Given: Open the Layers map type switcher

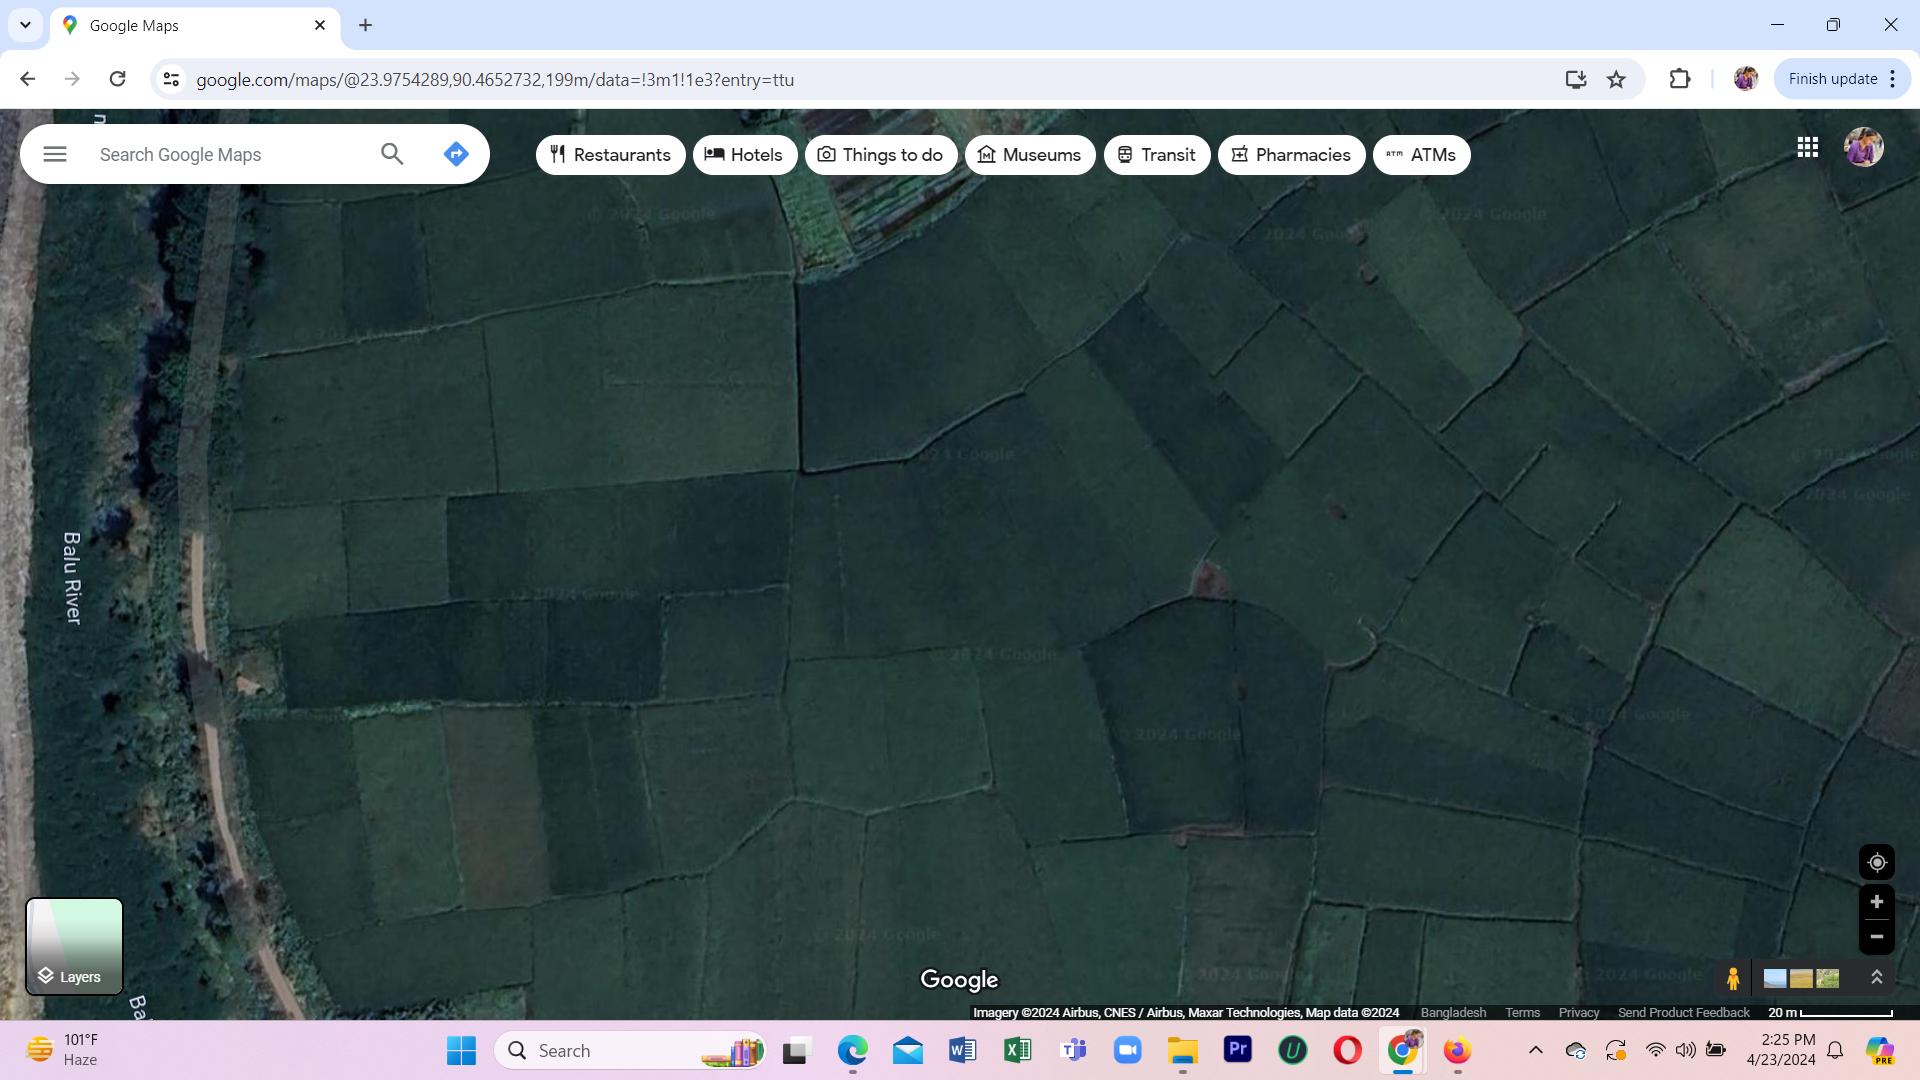Looking at the screenshot, I should pos(74,946).
